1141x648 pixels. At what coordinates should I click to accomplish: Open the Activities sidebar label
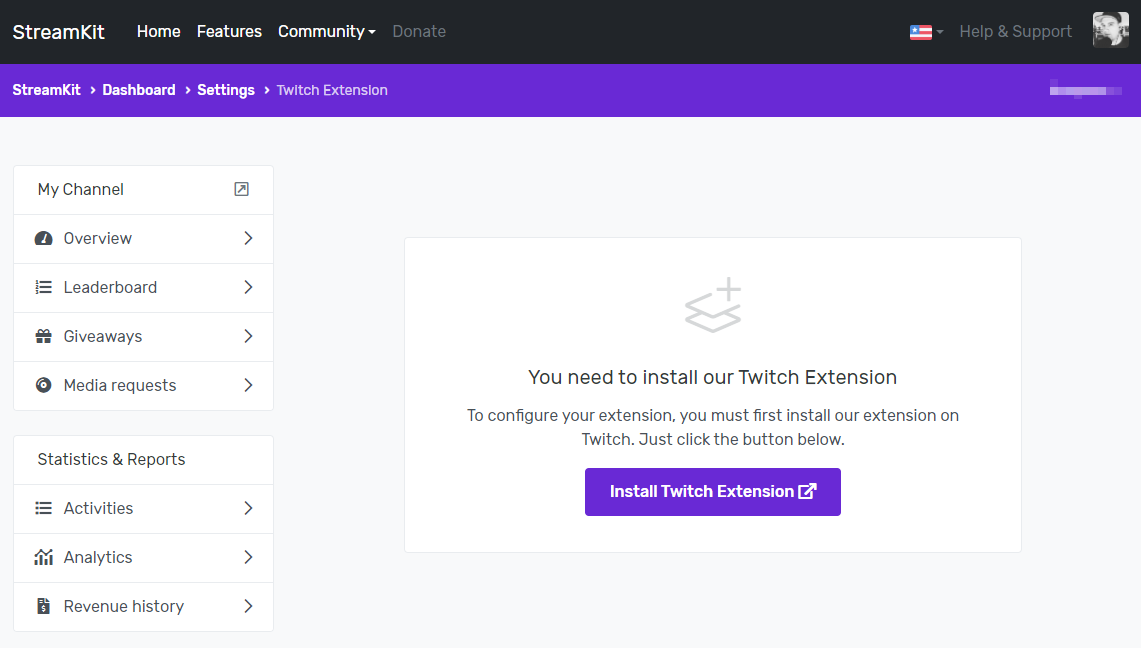click(x=98, y=508)
